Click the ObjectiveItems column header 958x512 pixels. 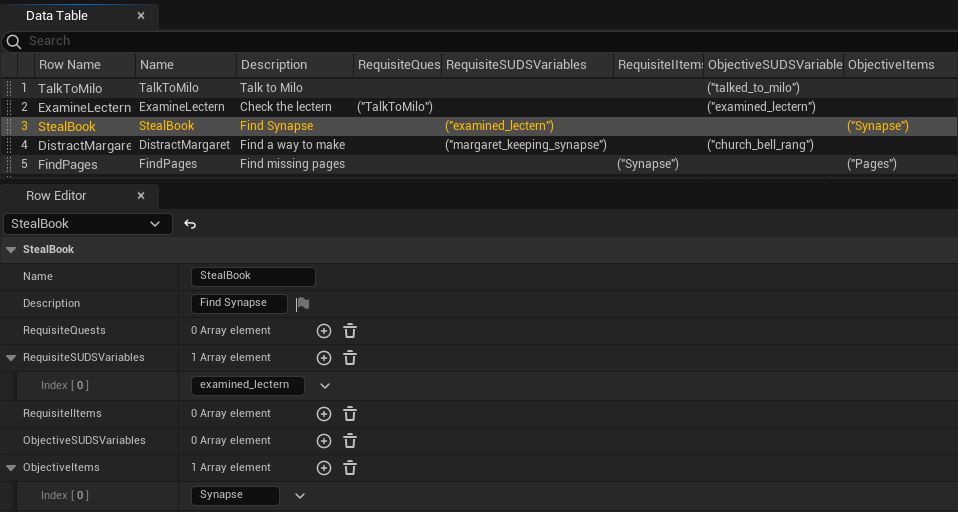click(900, 65)
